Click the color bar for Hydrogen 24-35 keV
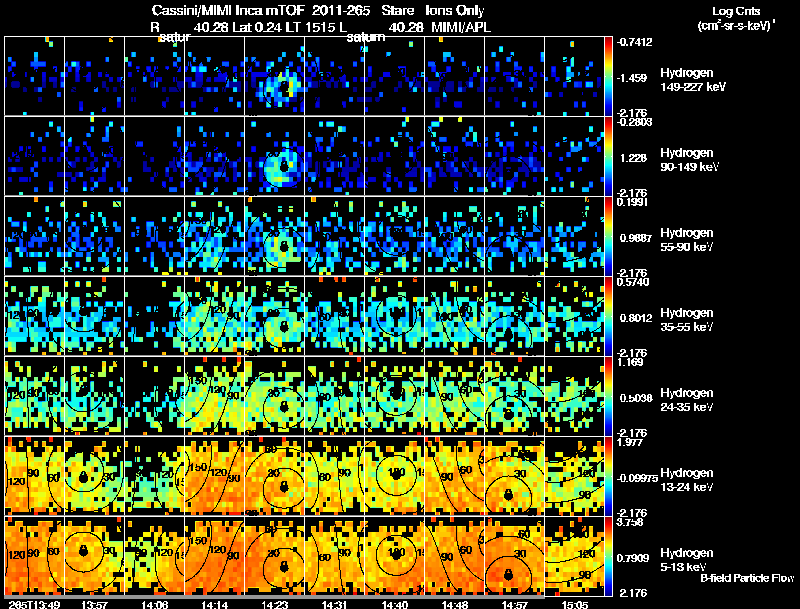800x609 pixels. point(608,396)
